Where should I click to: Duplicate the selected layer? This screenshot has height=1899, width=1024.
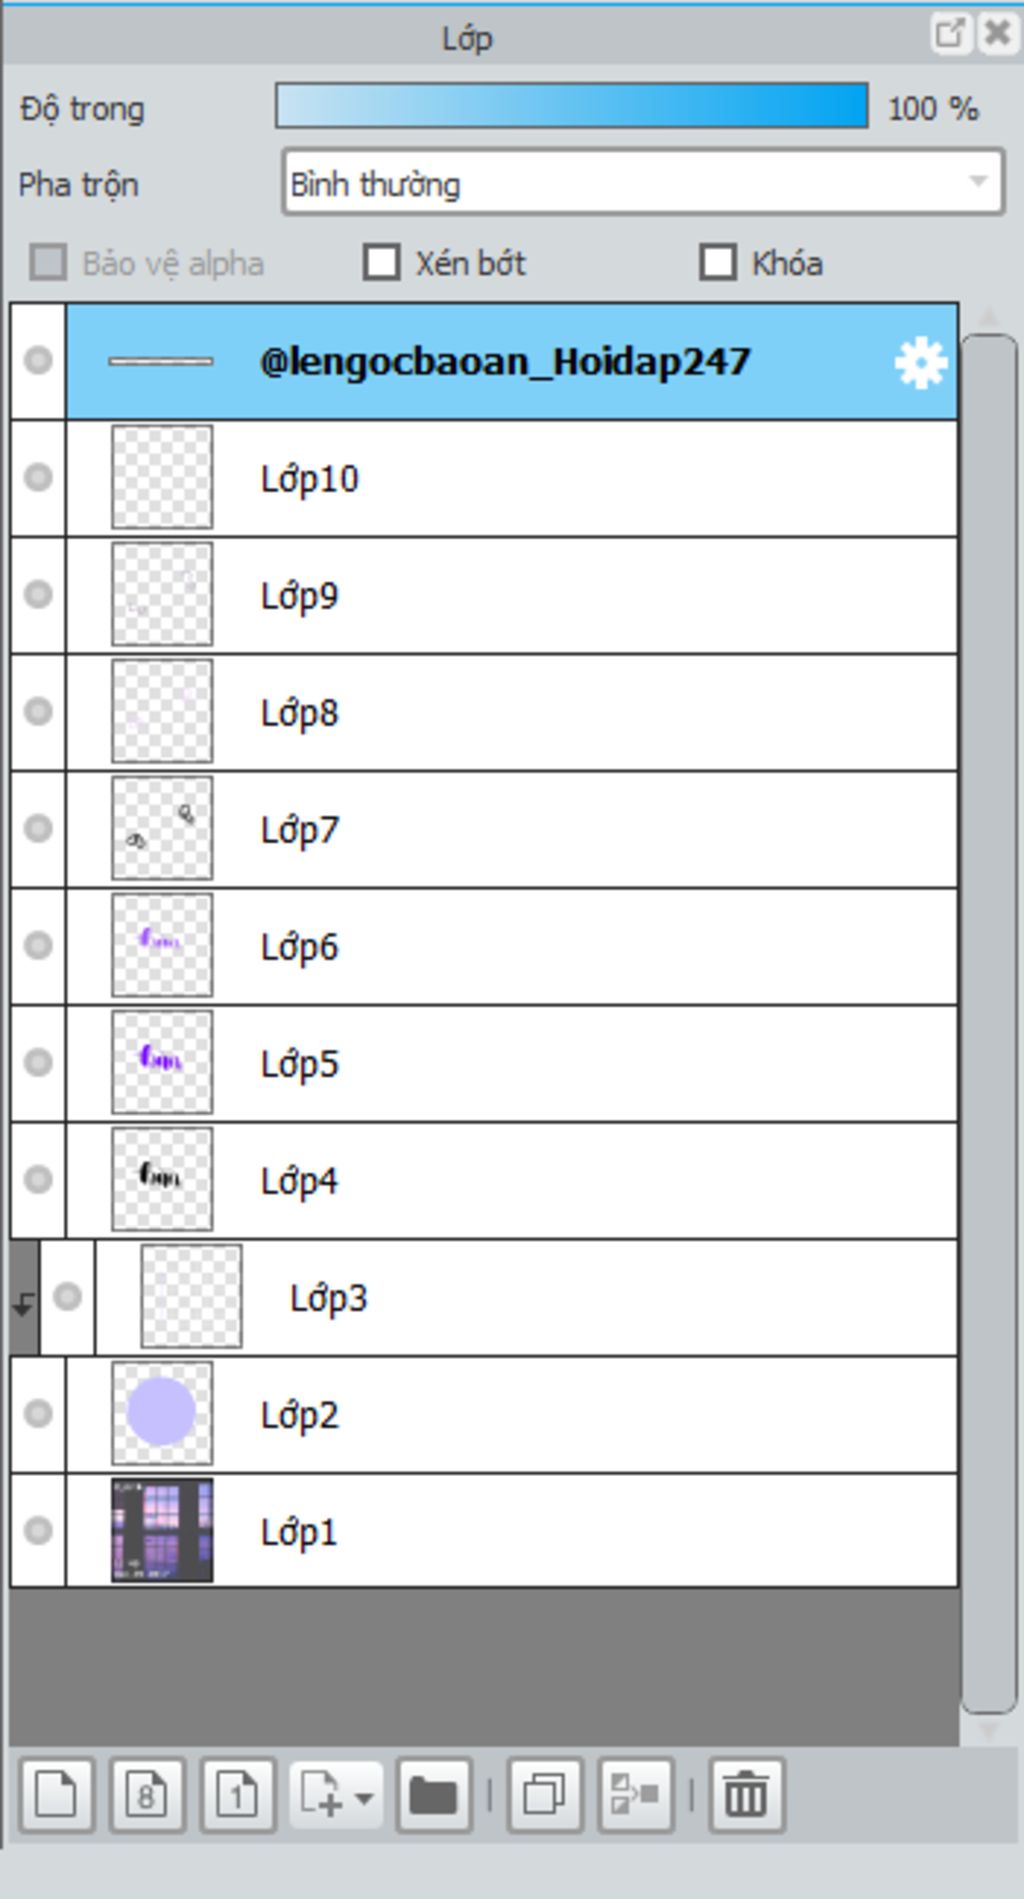point(544,1795)
